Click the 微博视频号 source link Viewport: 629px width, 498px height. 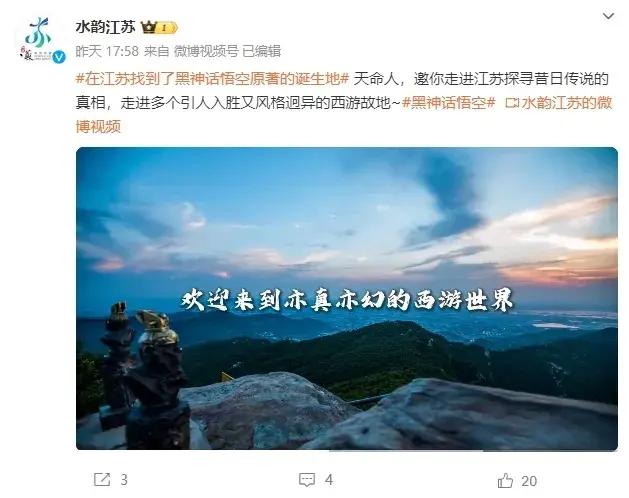coord(206,51)
